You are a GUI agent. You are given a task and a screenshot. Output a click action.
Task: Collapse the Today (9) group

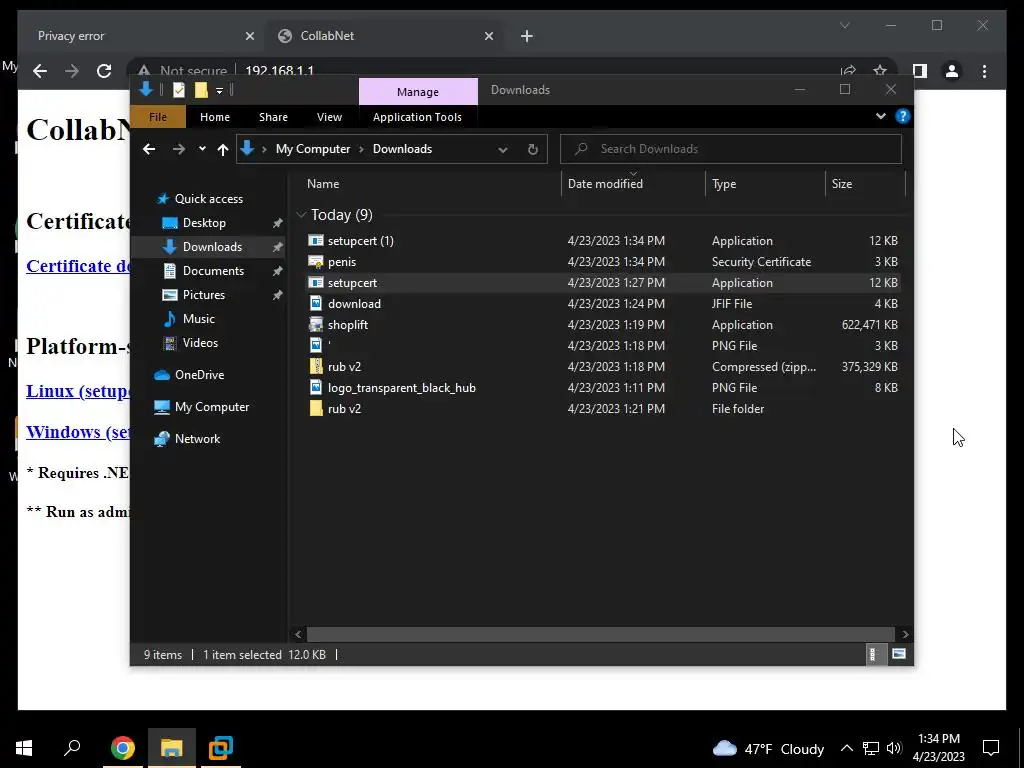pos(301,215)
